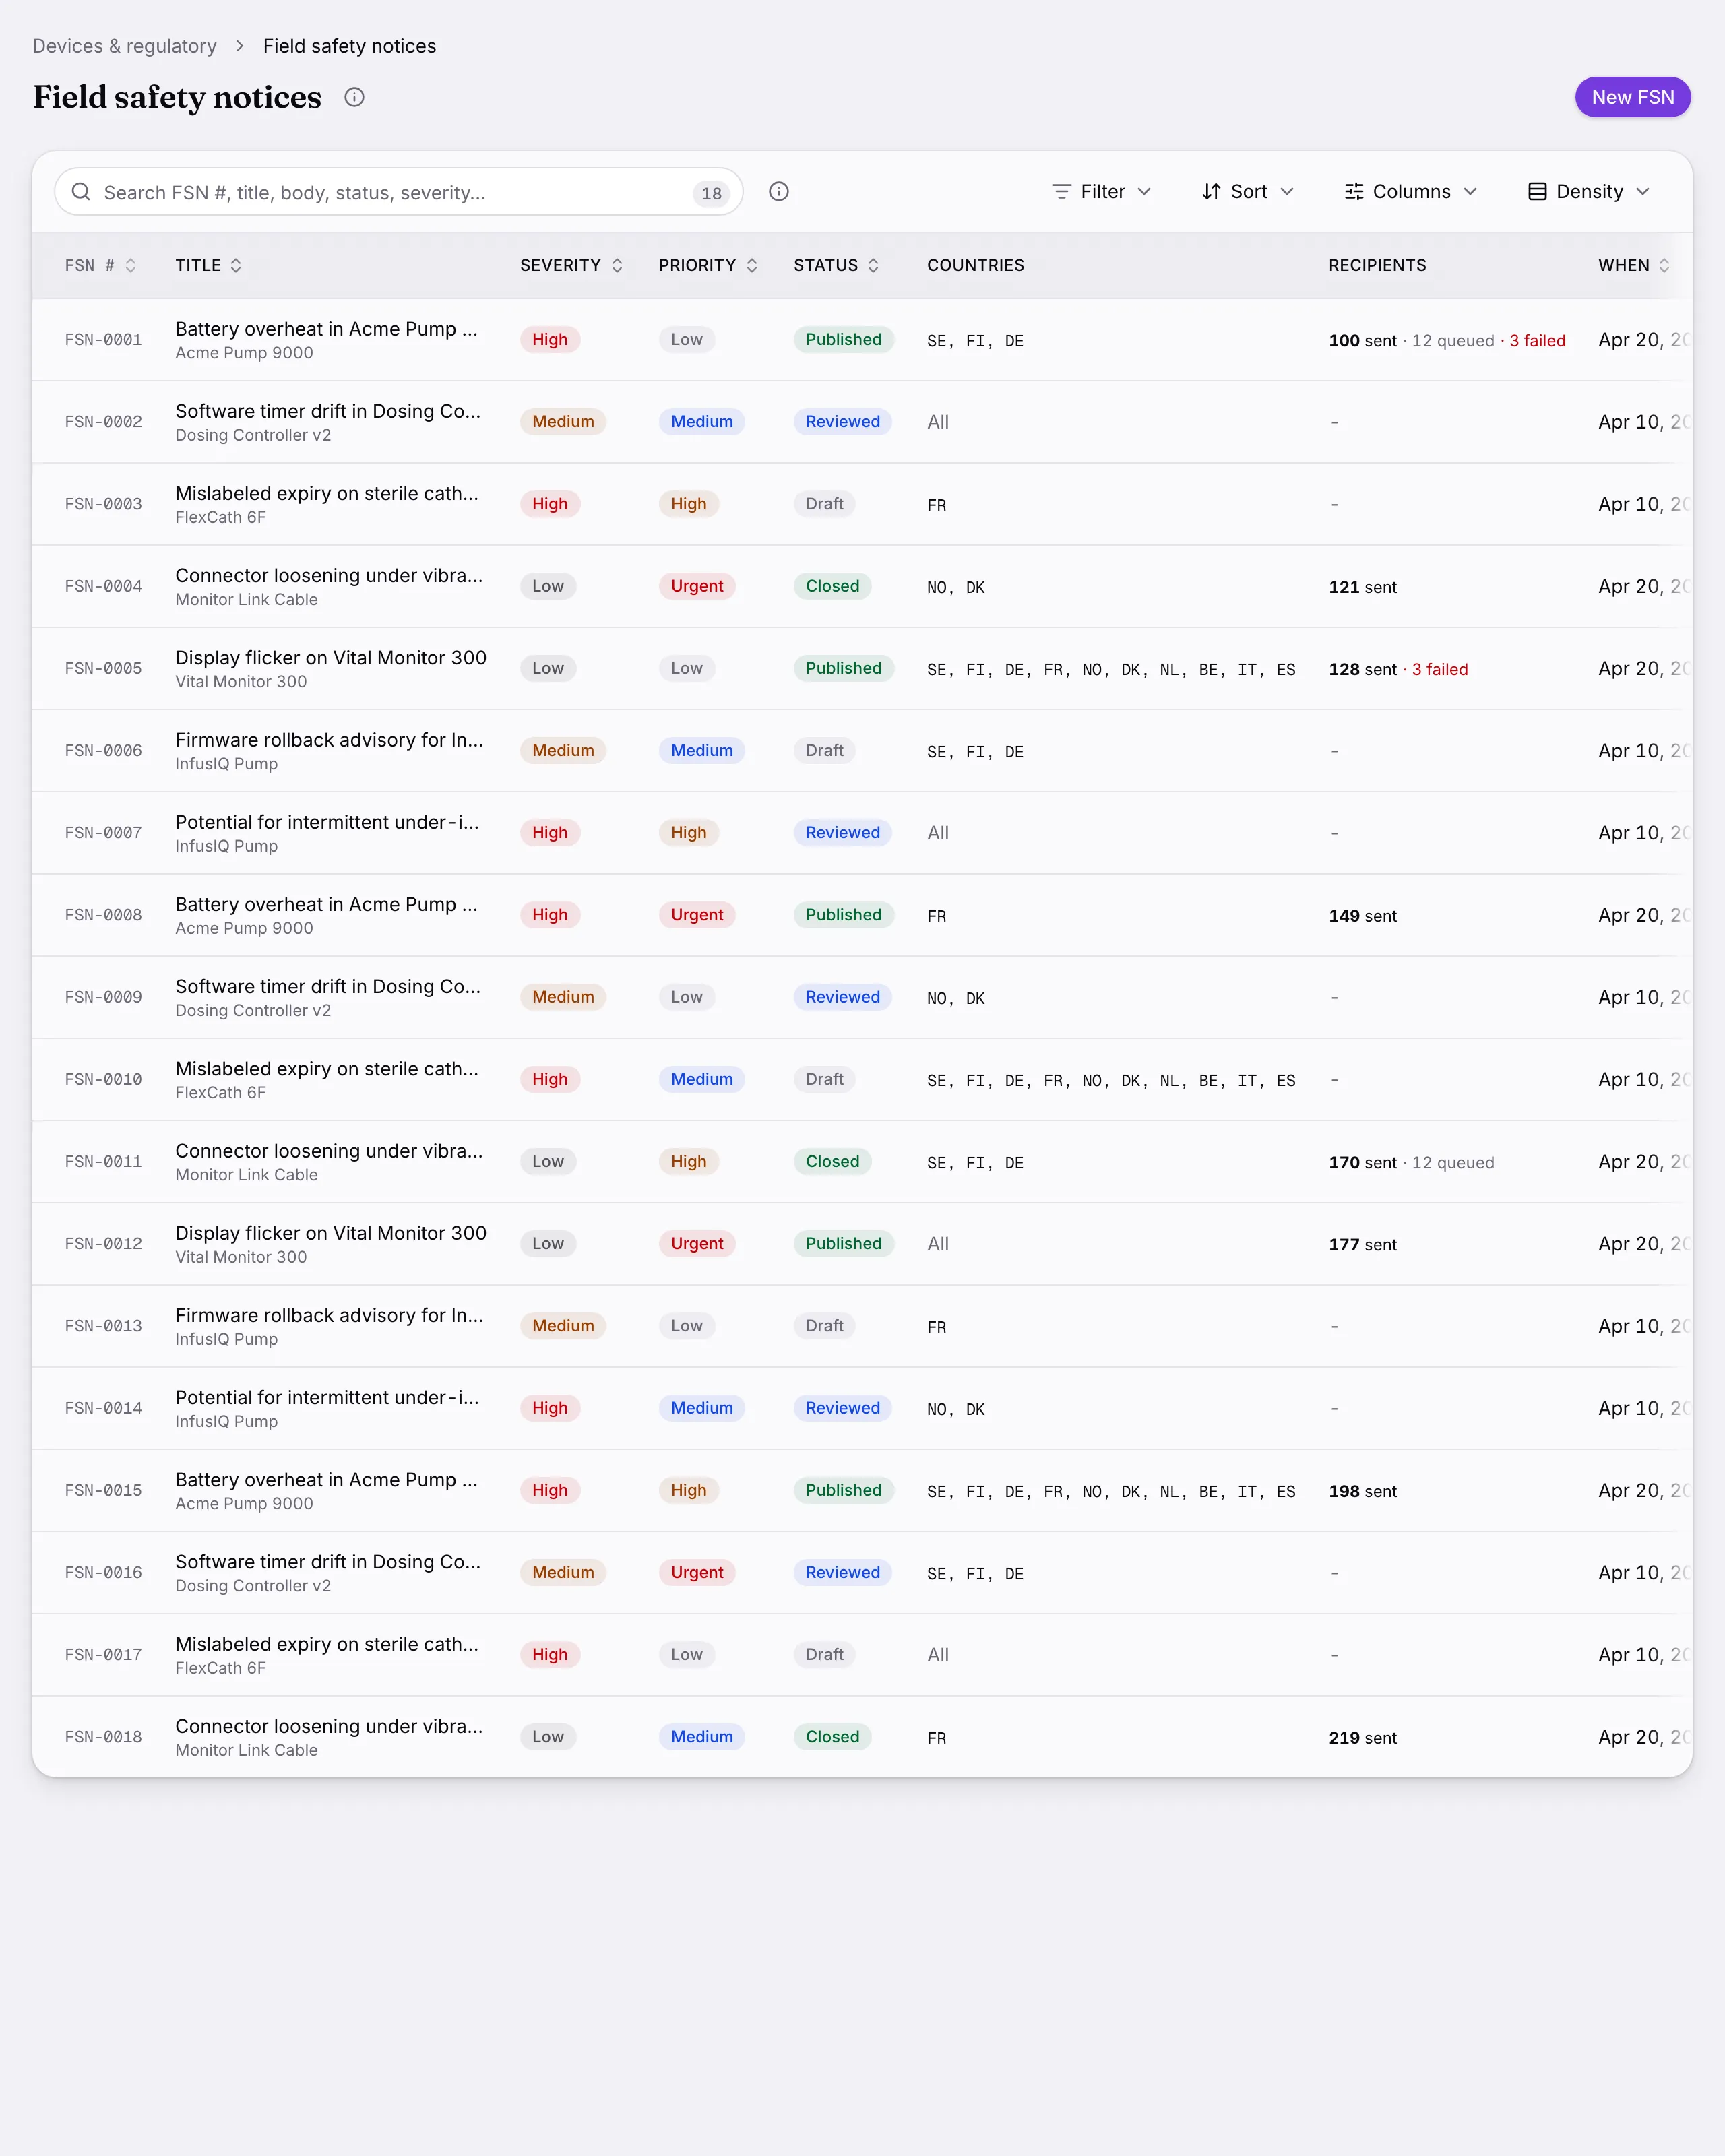The height and width of the screenshot is (2156, 1725).
Task: Click '149 sent' in FSN-0008 row
Action: click(1362, 916)
